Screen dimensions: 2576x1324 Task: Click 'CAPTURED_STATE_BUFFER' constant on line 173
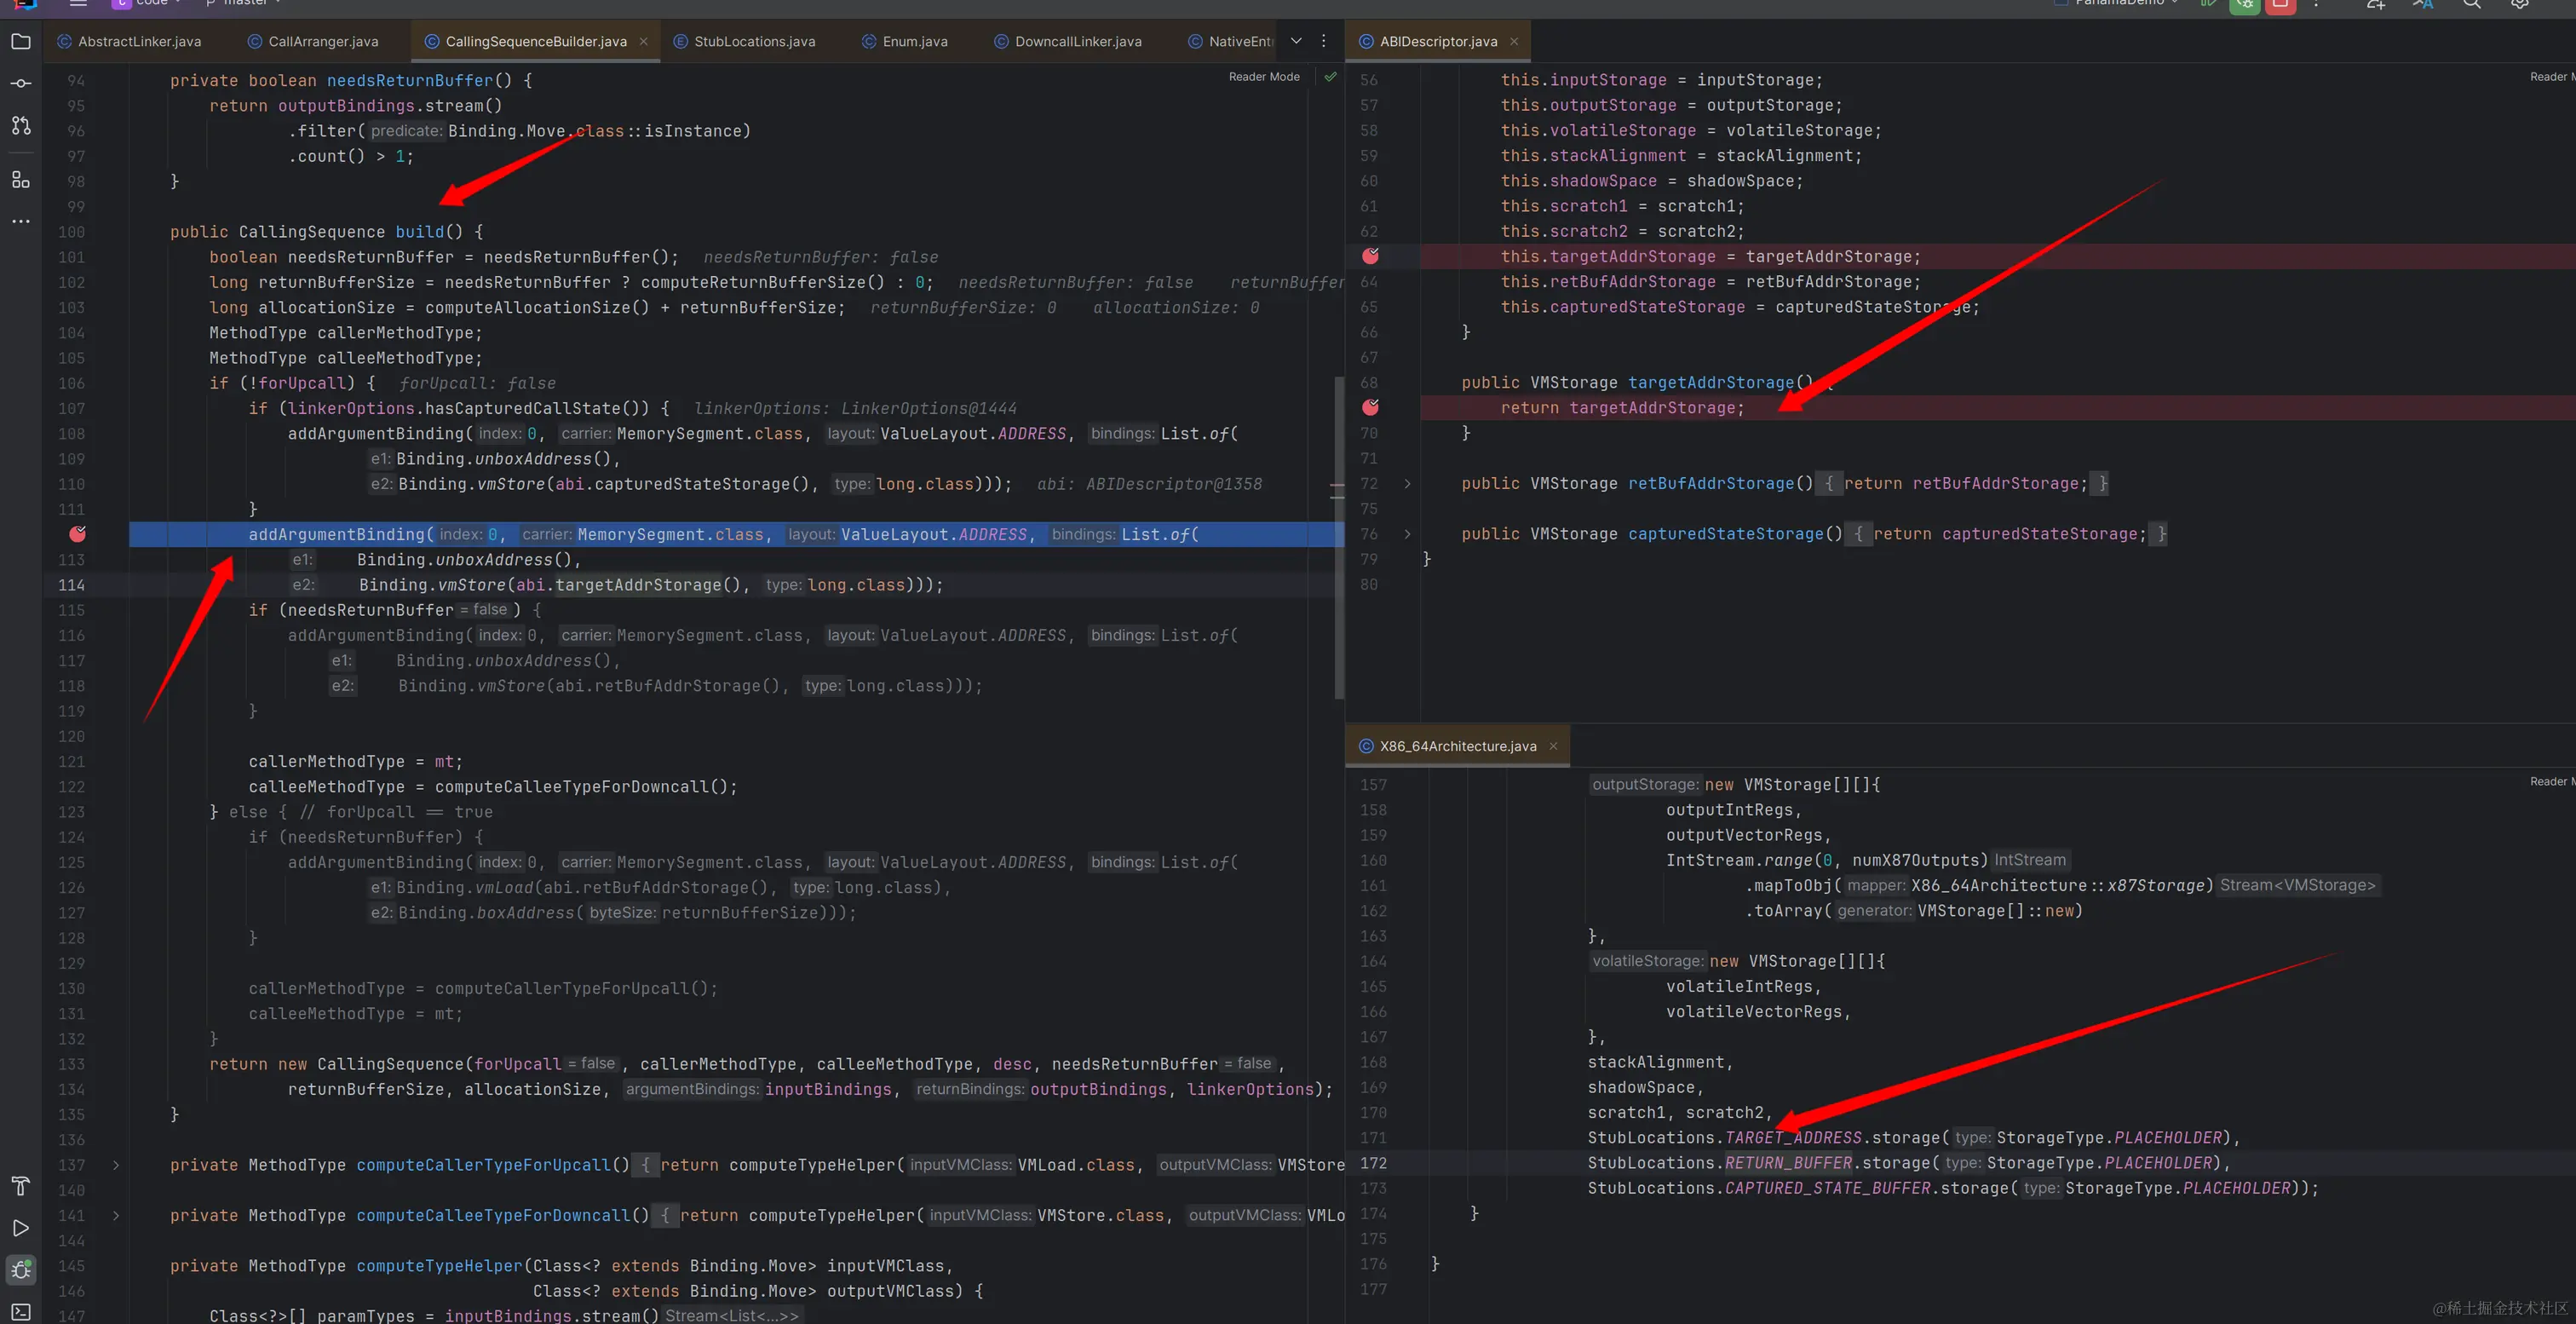point(1828,1188)
